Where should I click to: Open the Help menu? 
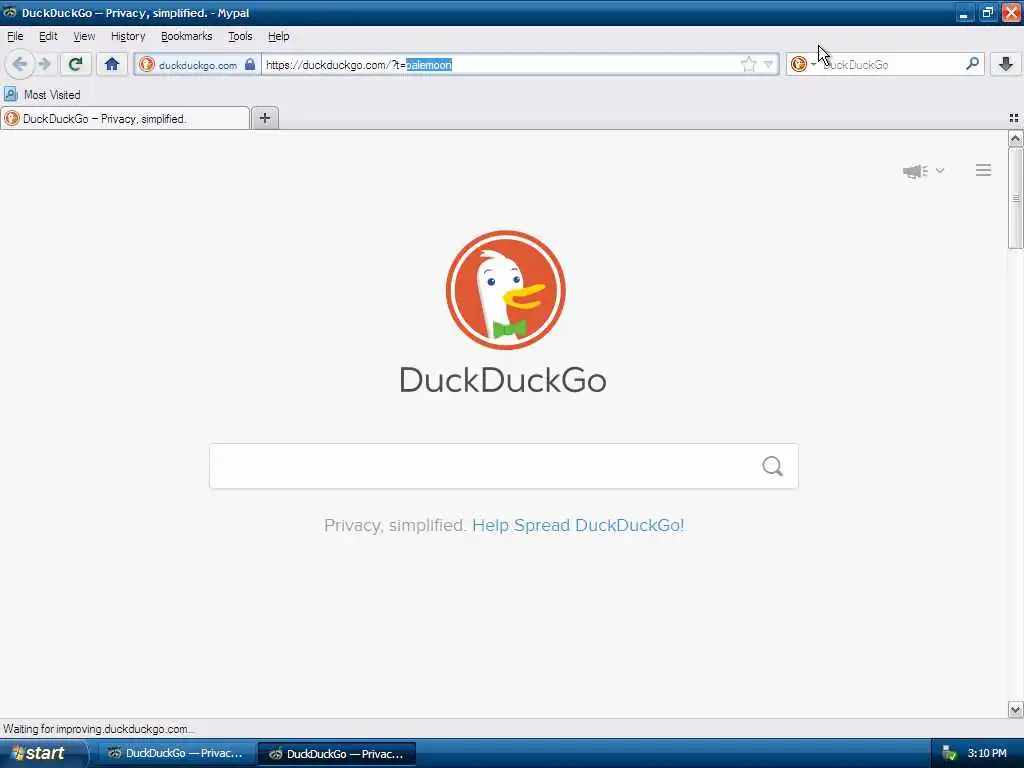pos(279,36)
